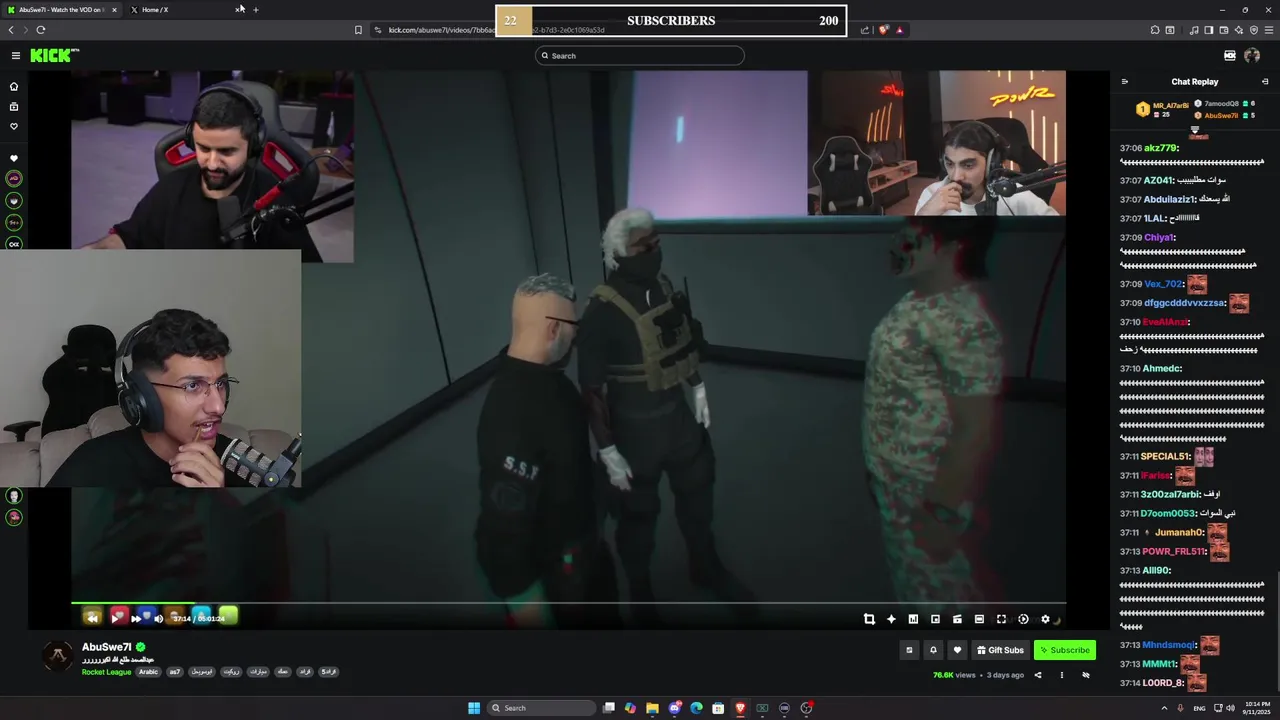Screen dimensions: 1280x720
Task: Click chat username Ahmedc
Action: [x=1162, y=369]
